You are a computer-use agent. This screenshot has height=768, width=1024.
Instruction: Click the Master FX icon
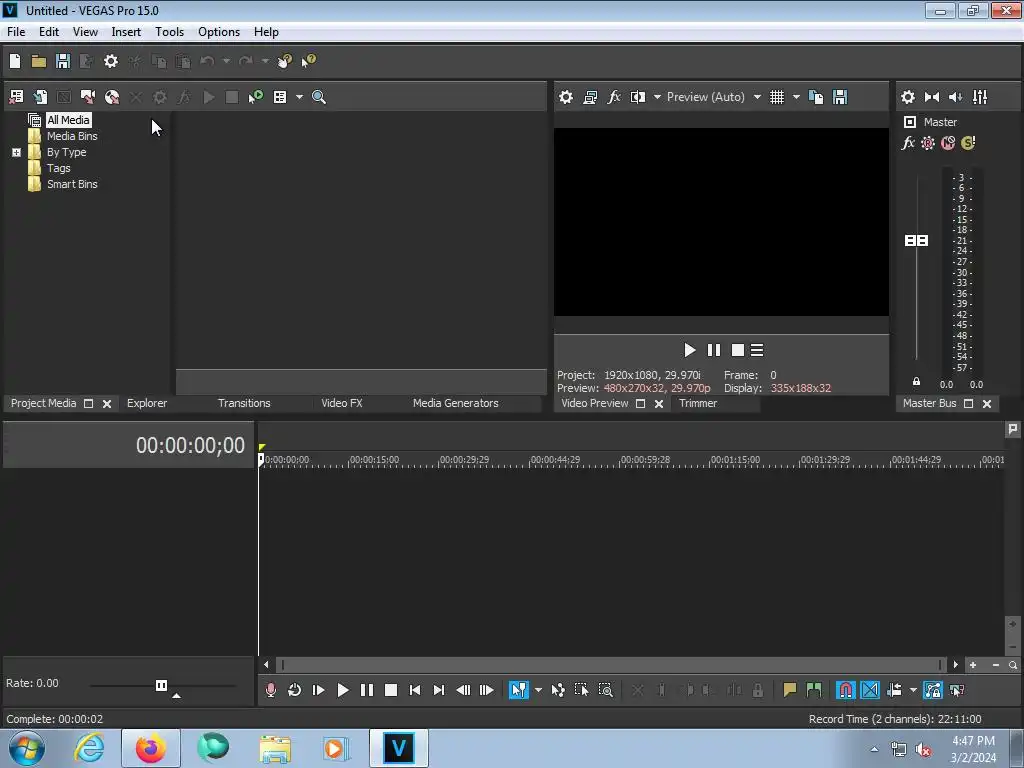(x=908, y=143)
